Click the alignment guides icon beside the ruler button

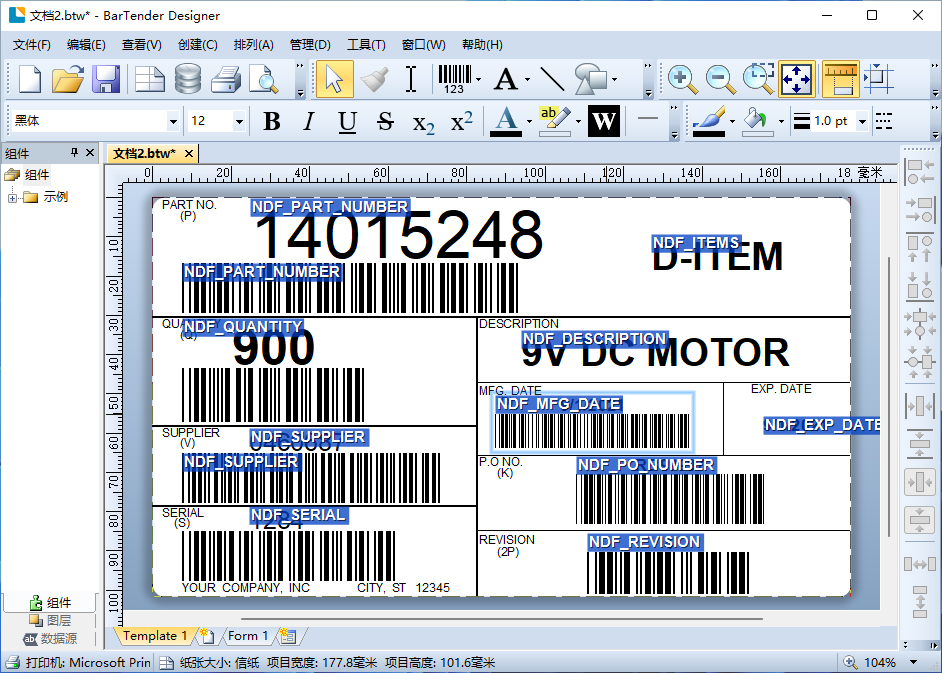point(879,79)
